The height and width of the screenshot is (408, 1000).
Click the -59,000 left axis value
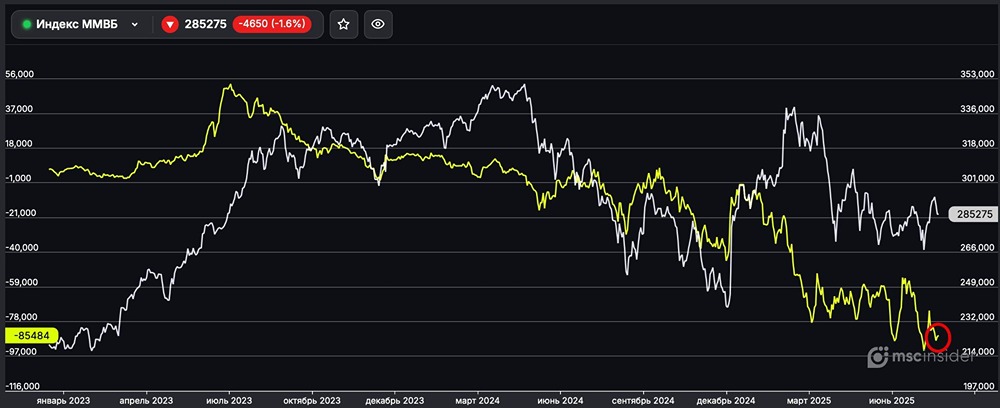[22, 282]
